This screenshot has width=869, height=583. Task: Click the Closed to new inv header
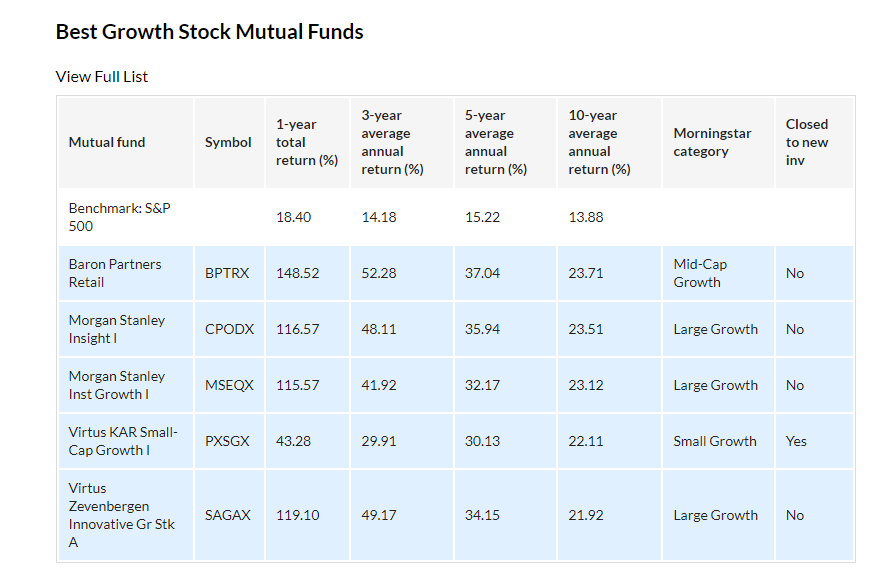pos(807,142)
